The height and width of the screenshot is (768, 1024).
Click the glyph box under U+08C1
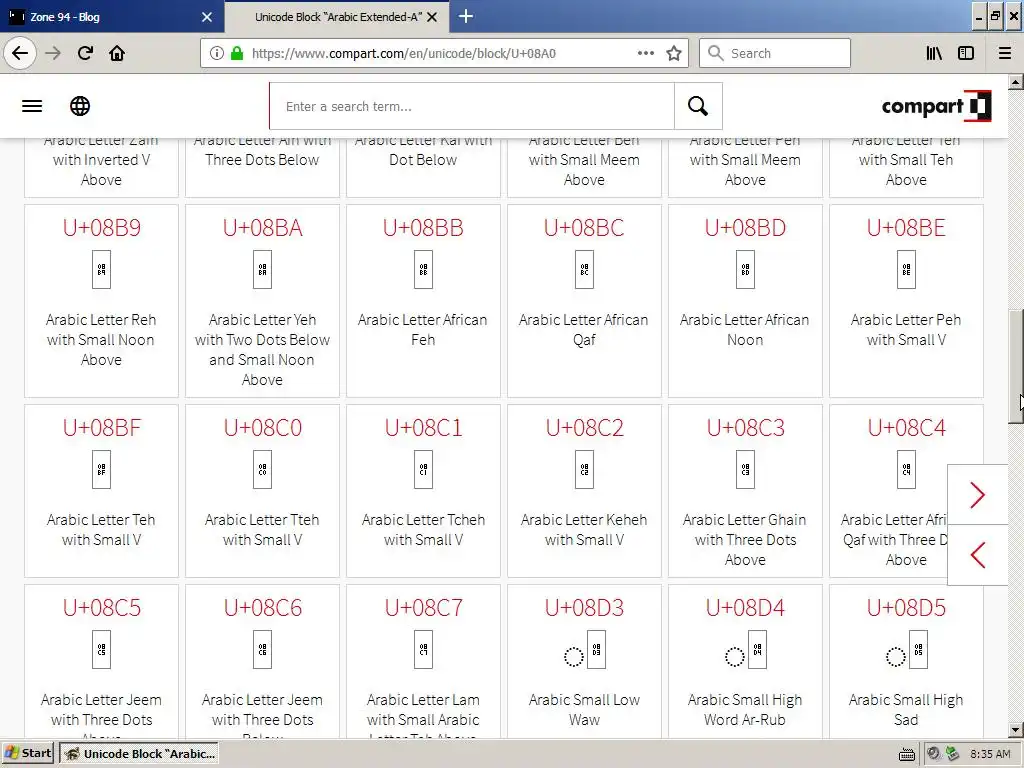[423, 470]
